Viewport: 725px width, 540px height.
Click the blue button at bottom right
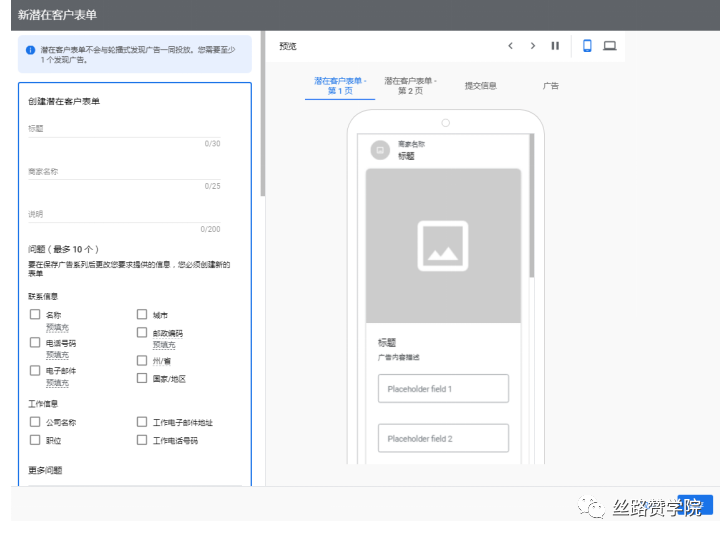click(x=695, y=504)
